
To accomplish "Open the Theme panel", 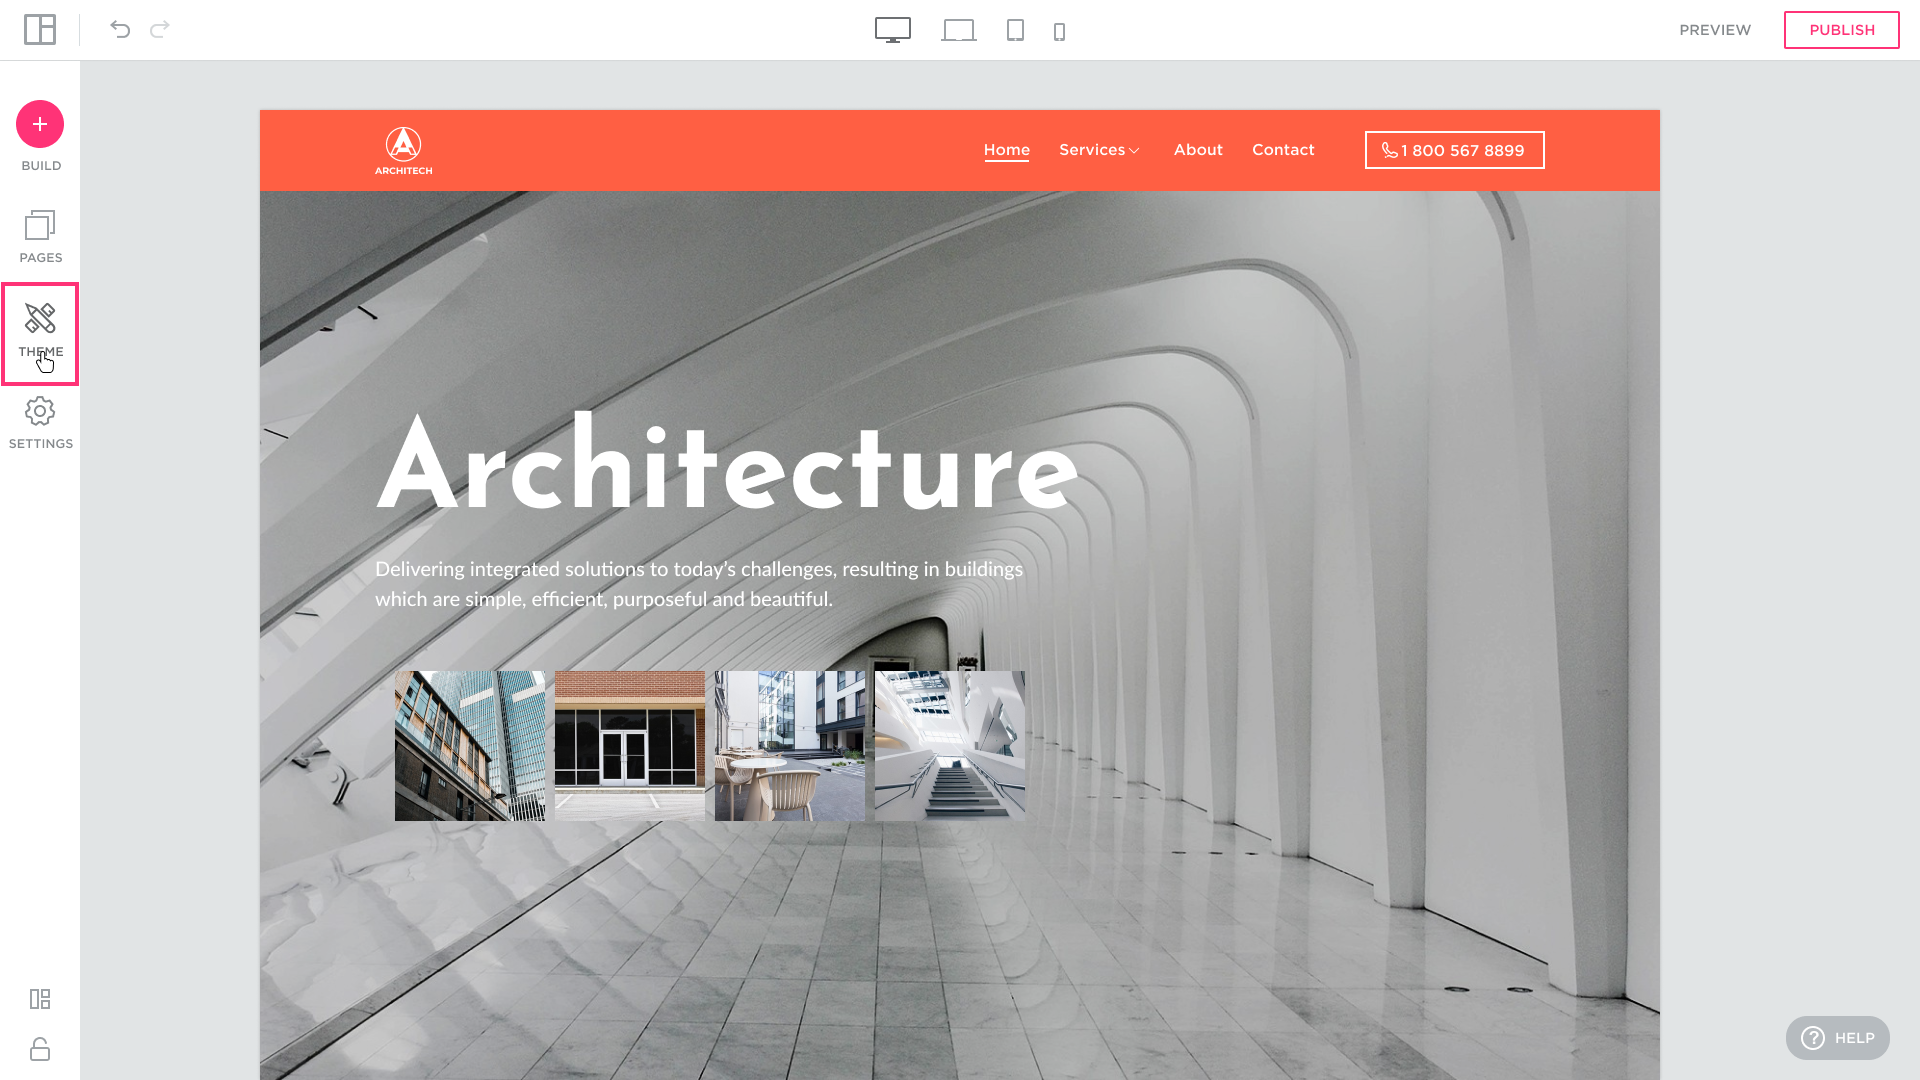I will coord(40,332).
